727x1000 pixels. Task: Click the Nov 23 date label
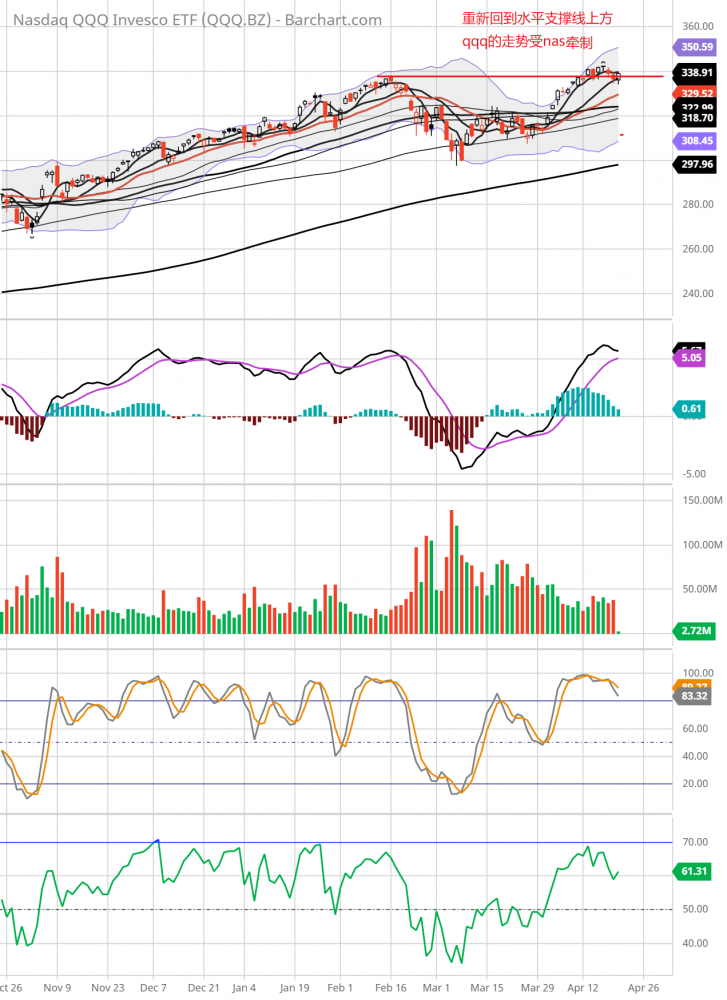108,987
